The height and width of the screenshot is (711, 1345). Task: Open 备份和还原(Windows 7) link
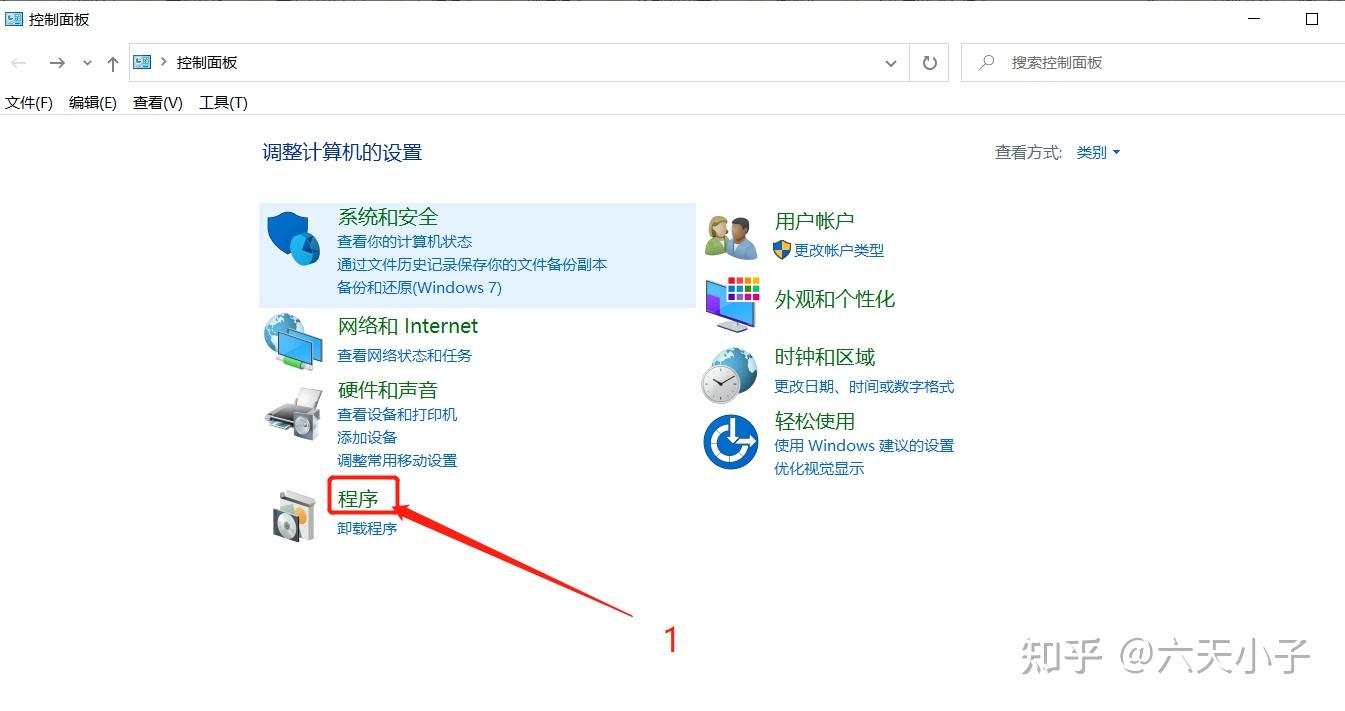tap(419, 288)
